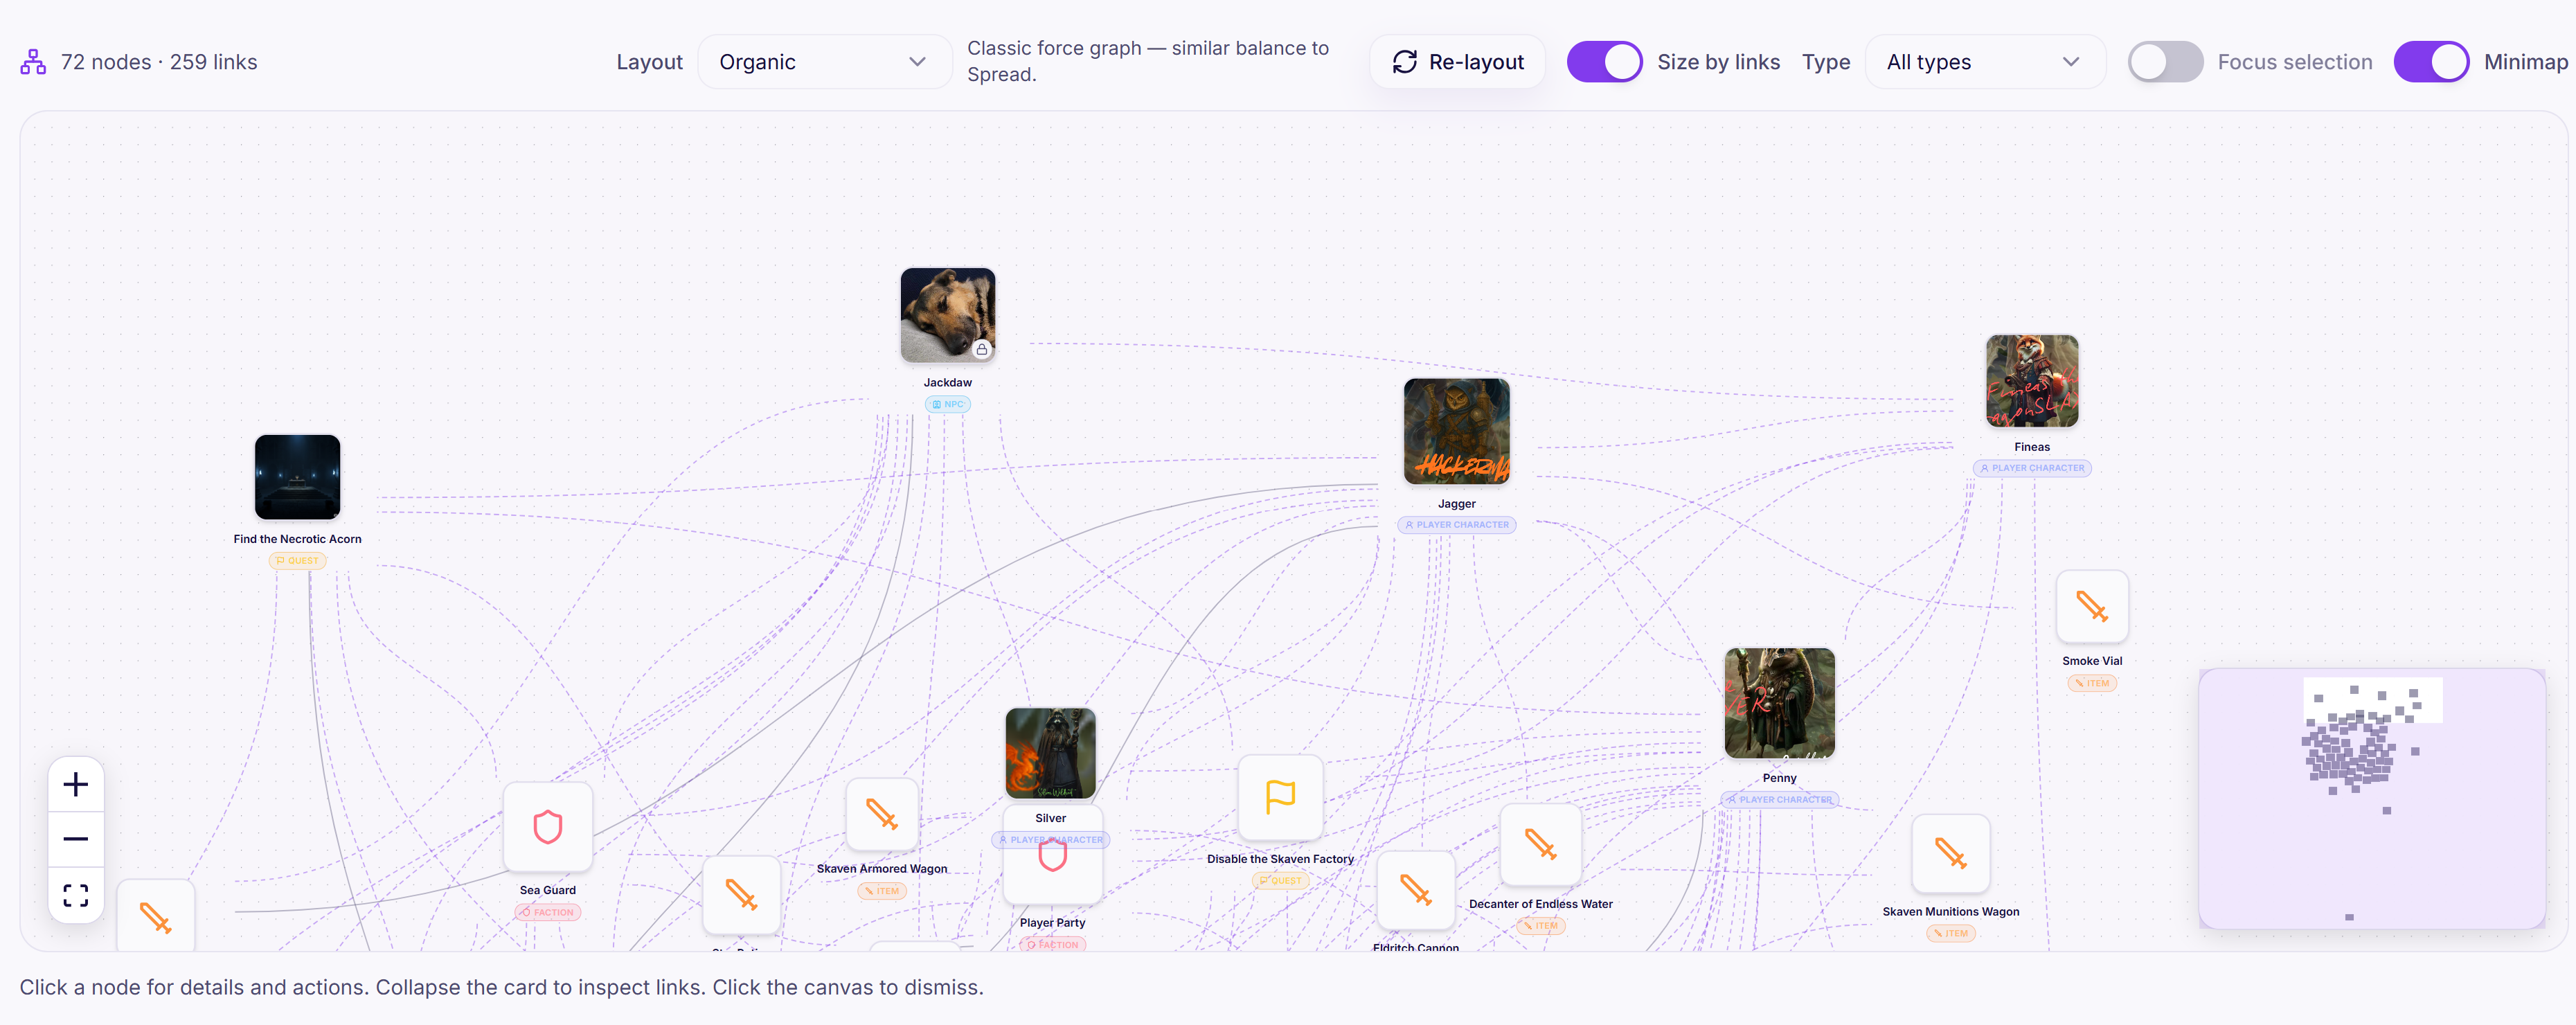Click the ITEM tag under Skaven Armored Wagon
The image size is (2576, 1025).
point(881,891)
